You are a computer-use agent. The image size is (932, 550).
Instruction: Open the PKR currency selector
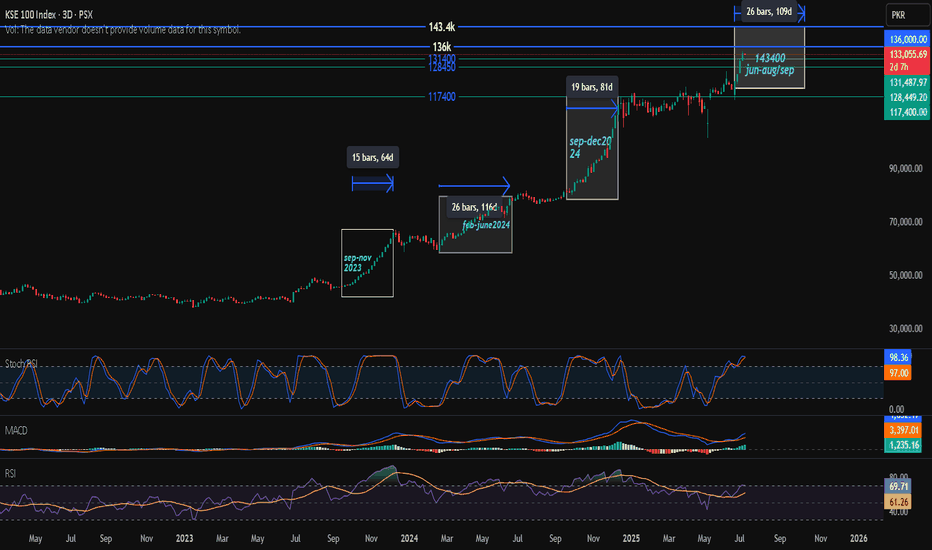tap(907, 15)
